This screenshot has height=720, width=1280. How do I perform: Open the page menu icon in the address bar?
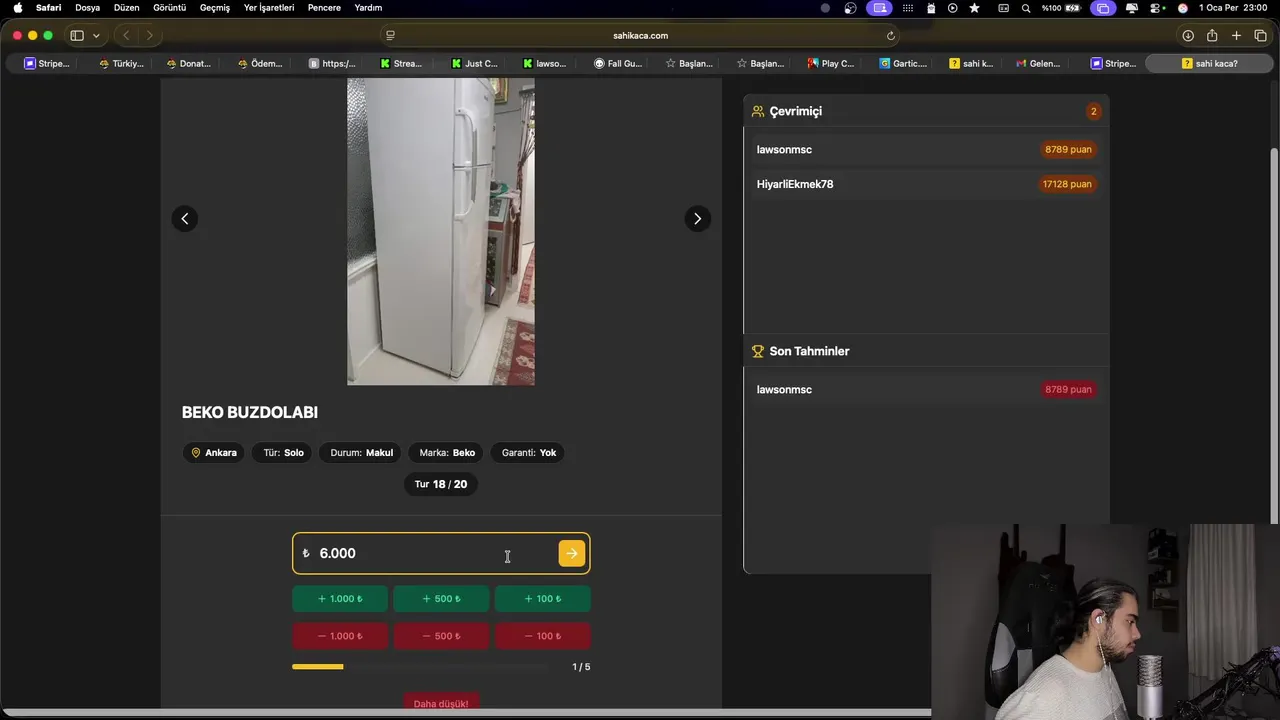pyautogui.click(x=391, y=35)
